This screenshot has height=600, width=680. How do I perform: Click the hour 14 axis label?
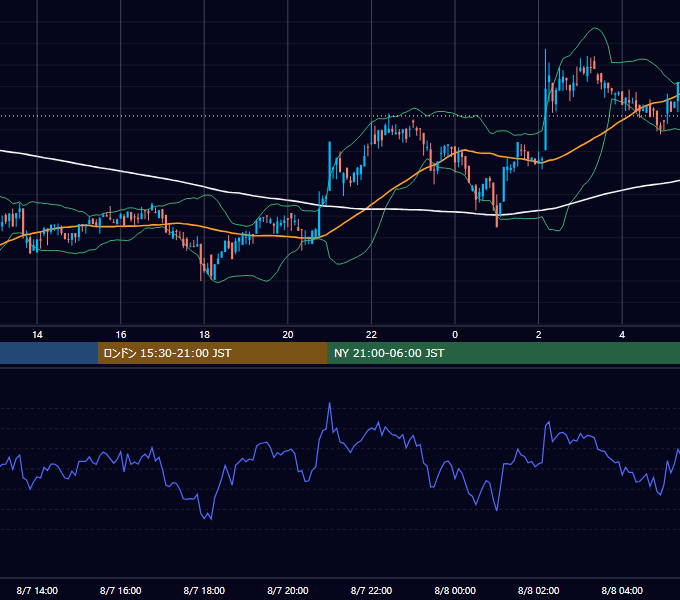[x=37, y=334]
